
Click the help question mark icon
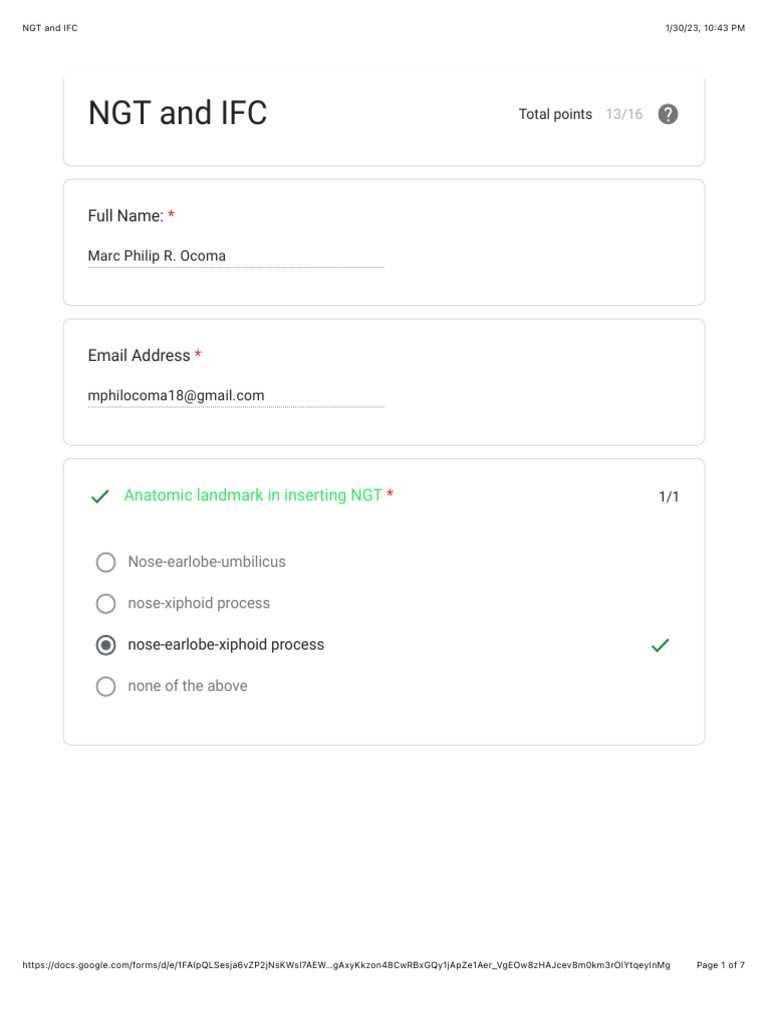669,114
